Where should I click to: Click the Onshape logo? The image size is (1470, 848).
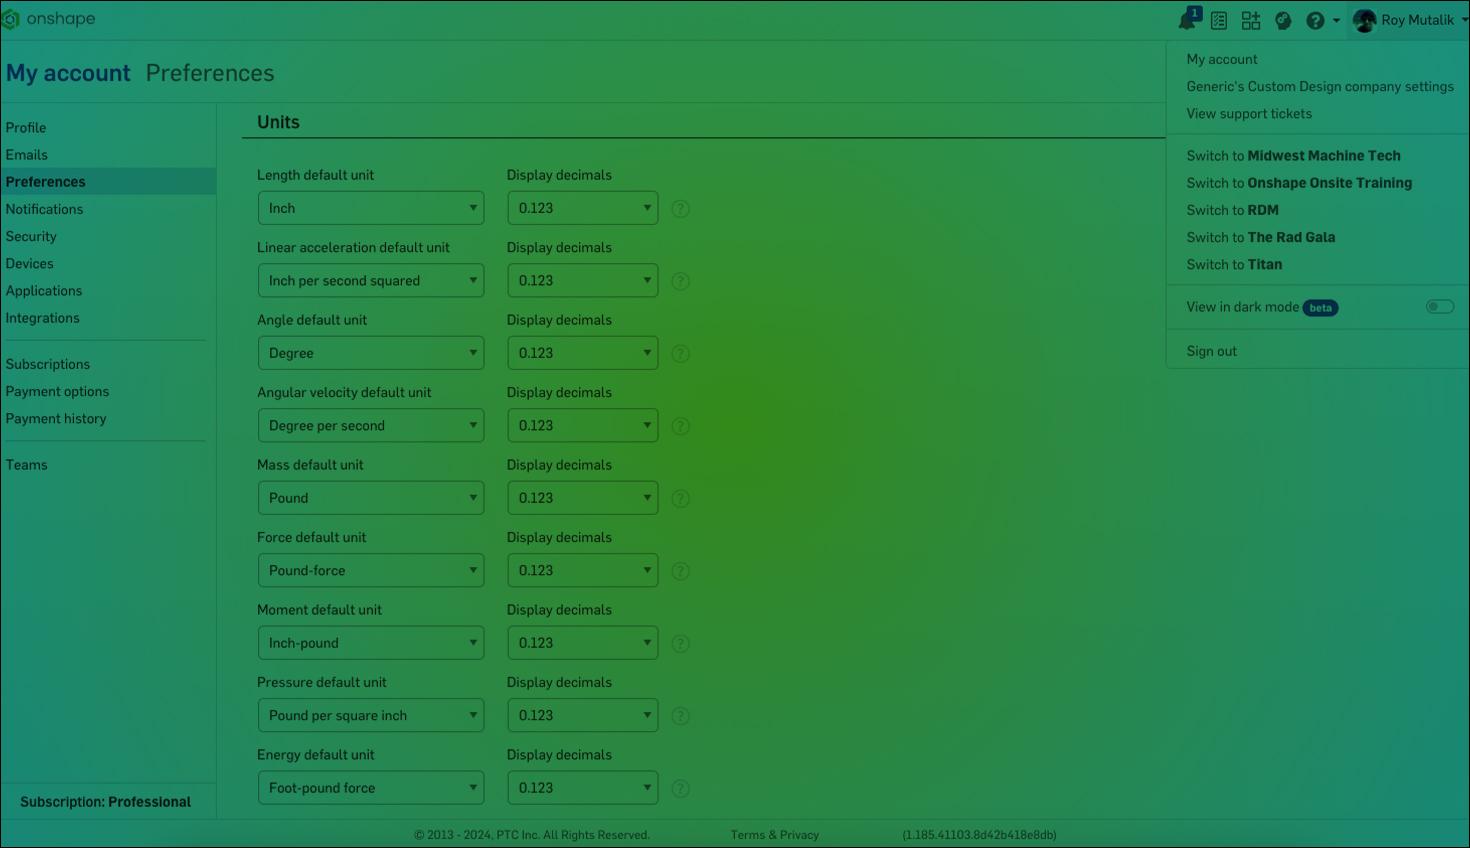[50, 19]
